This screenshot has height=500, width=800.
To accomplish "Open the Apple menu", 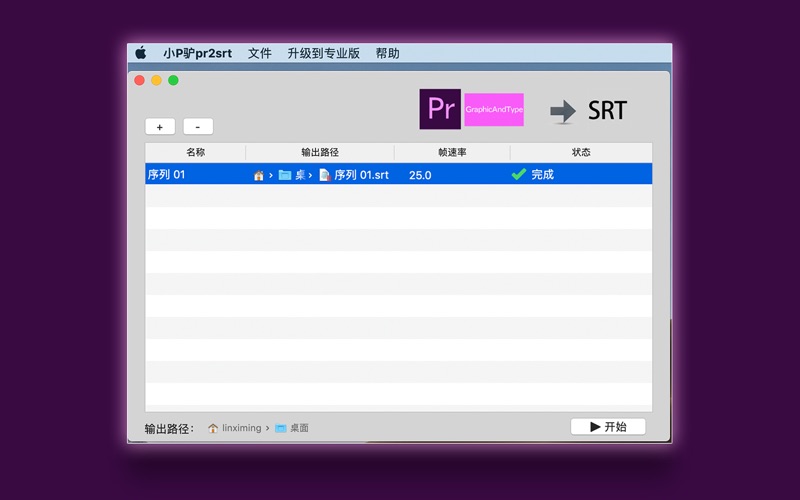I will tap(141, 53).
